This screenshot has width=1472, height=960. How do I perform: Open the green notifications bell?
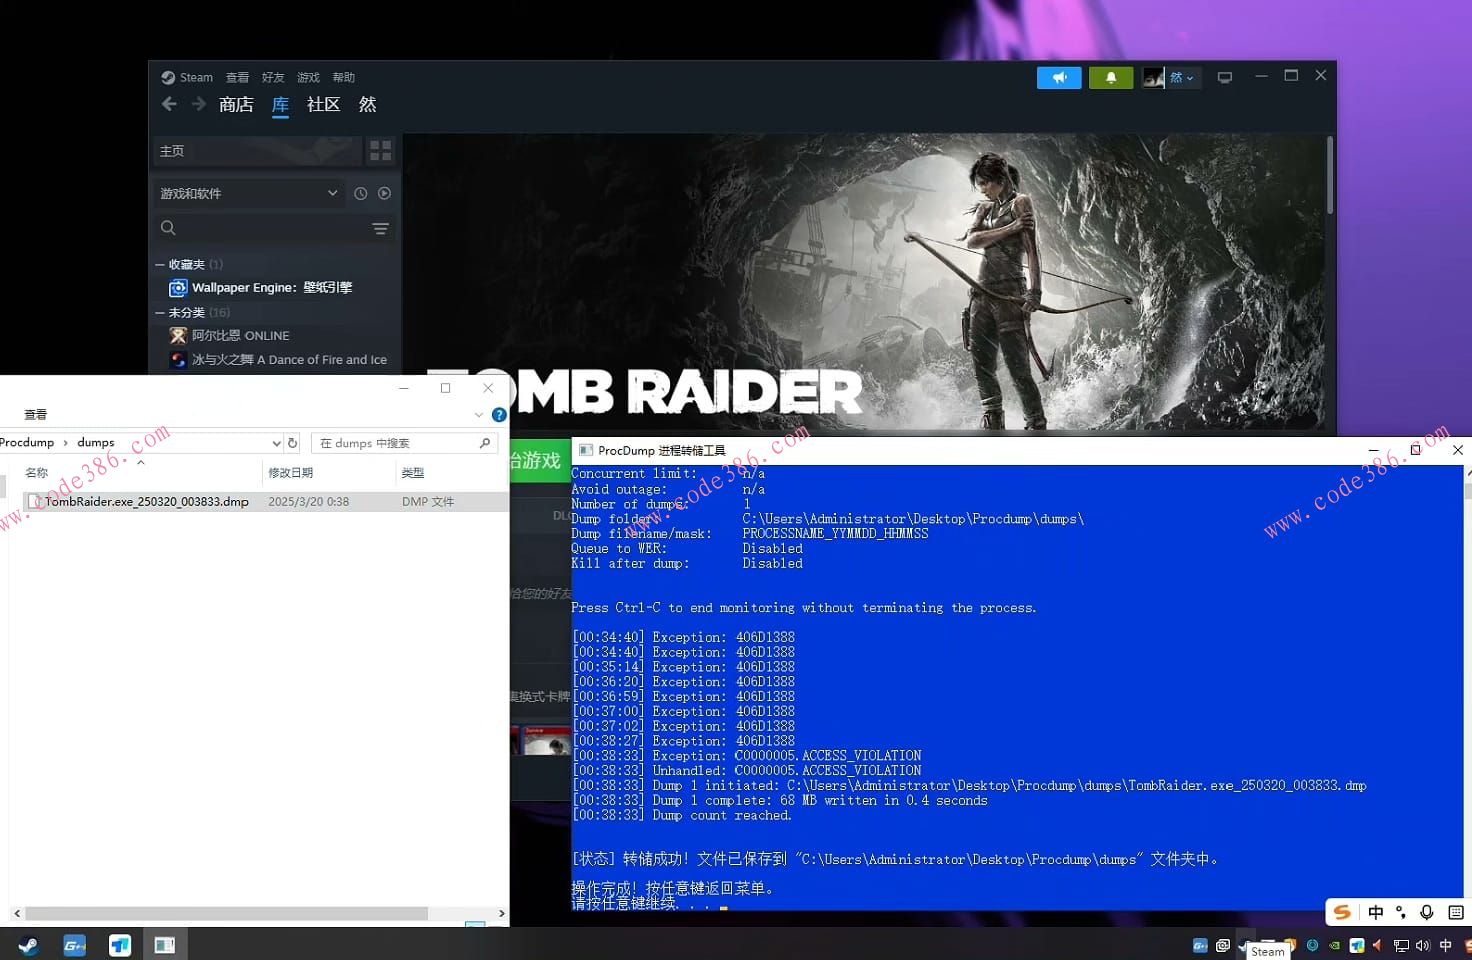pyautogui.click(x=1110, y=78)
